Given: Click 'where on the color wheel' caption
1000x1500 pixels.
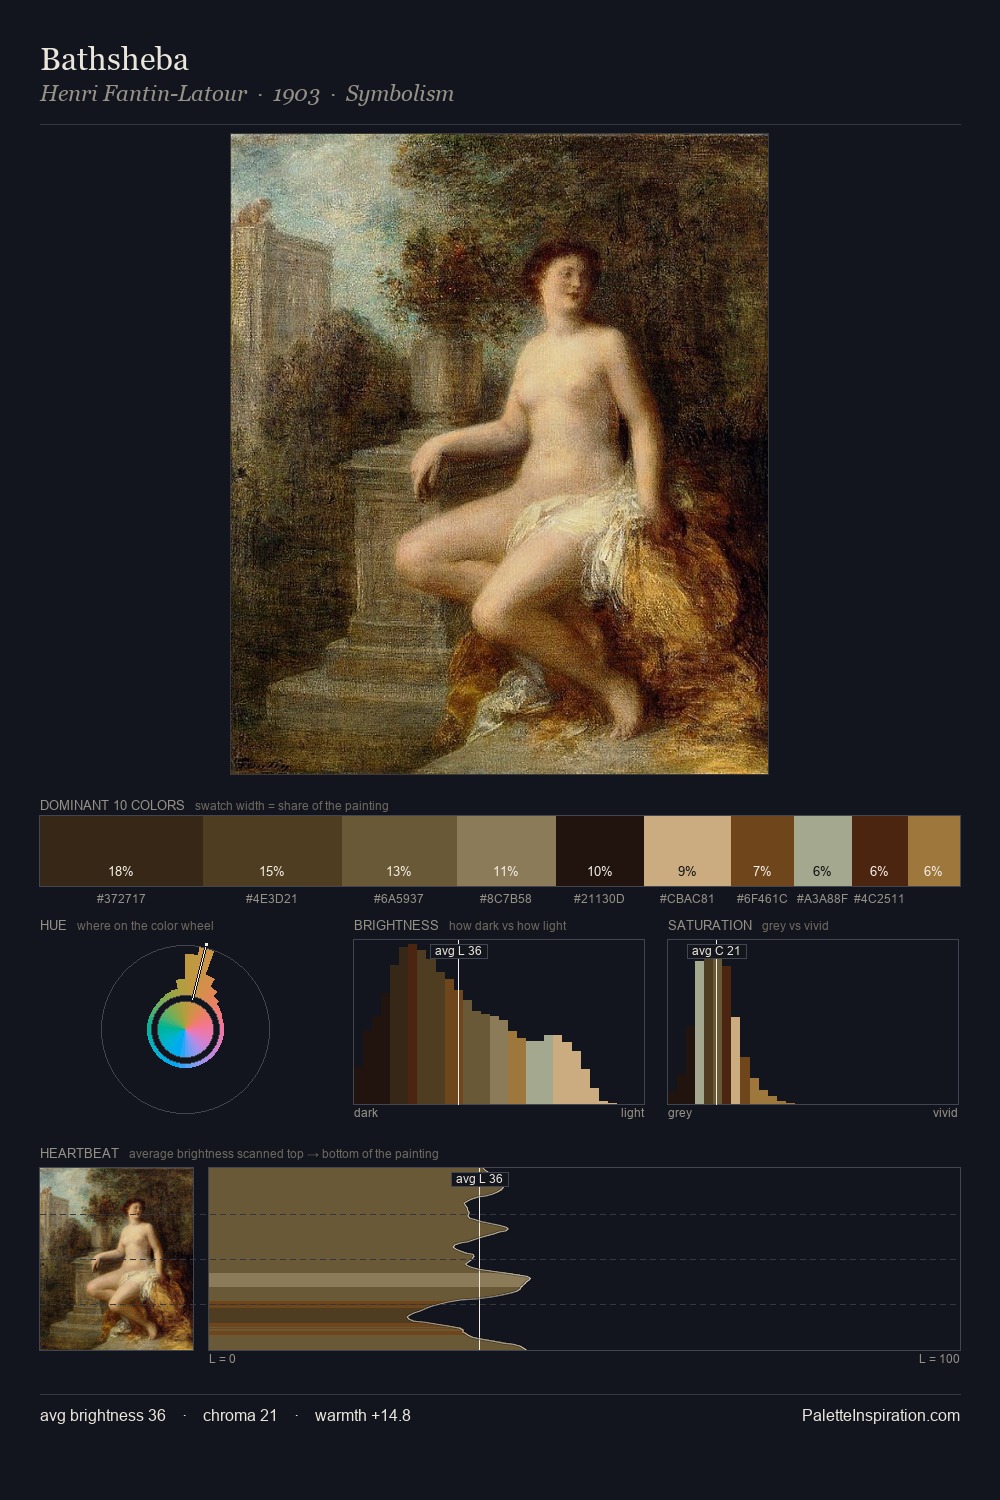Looking at the screenshot, I should [x=145, y=926].
